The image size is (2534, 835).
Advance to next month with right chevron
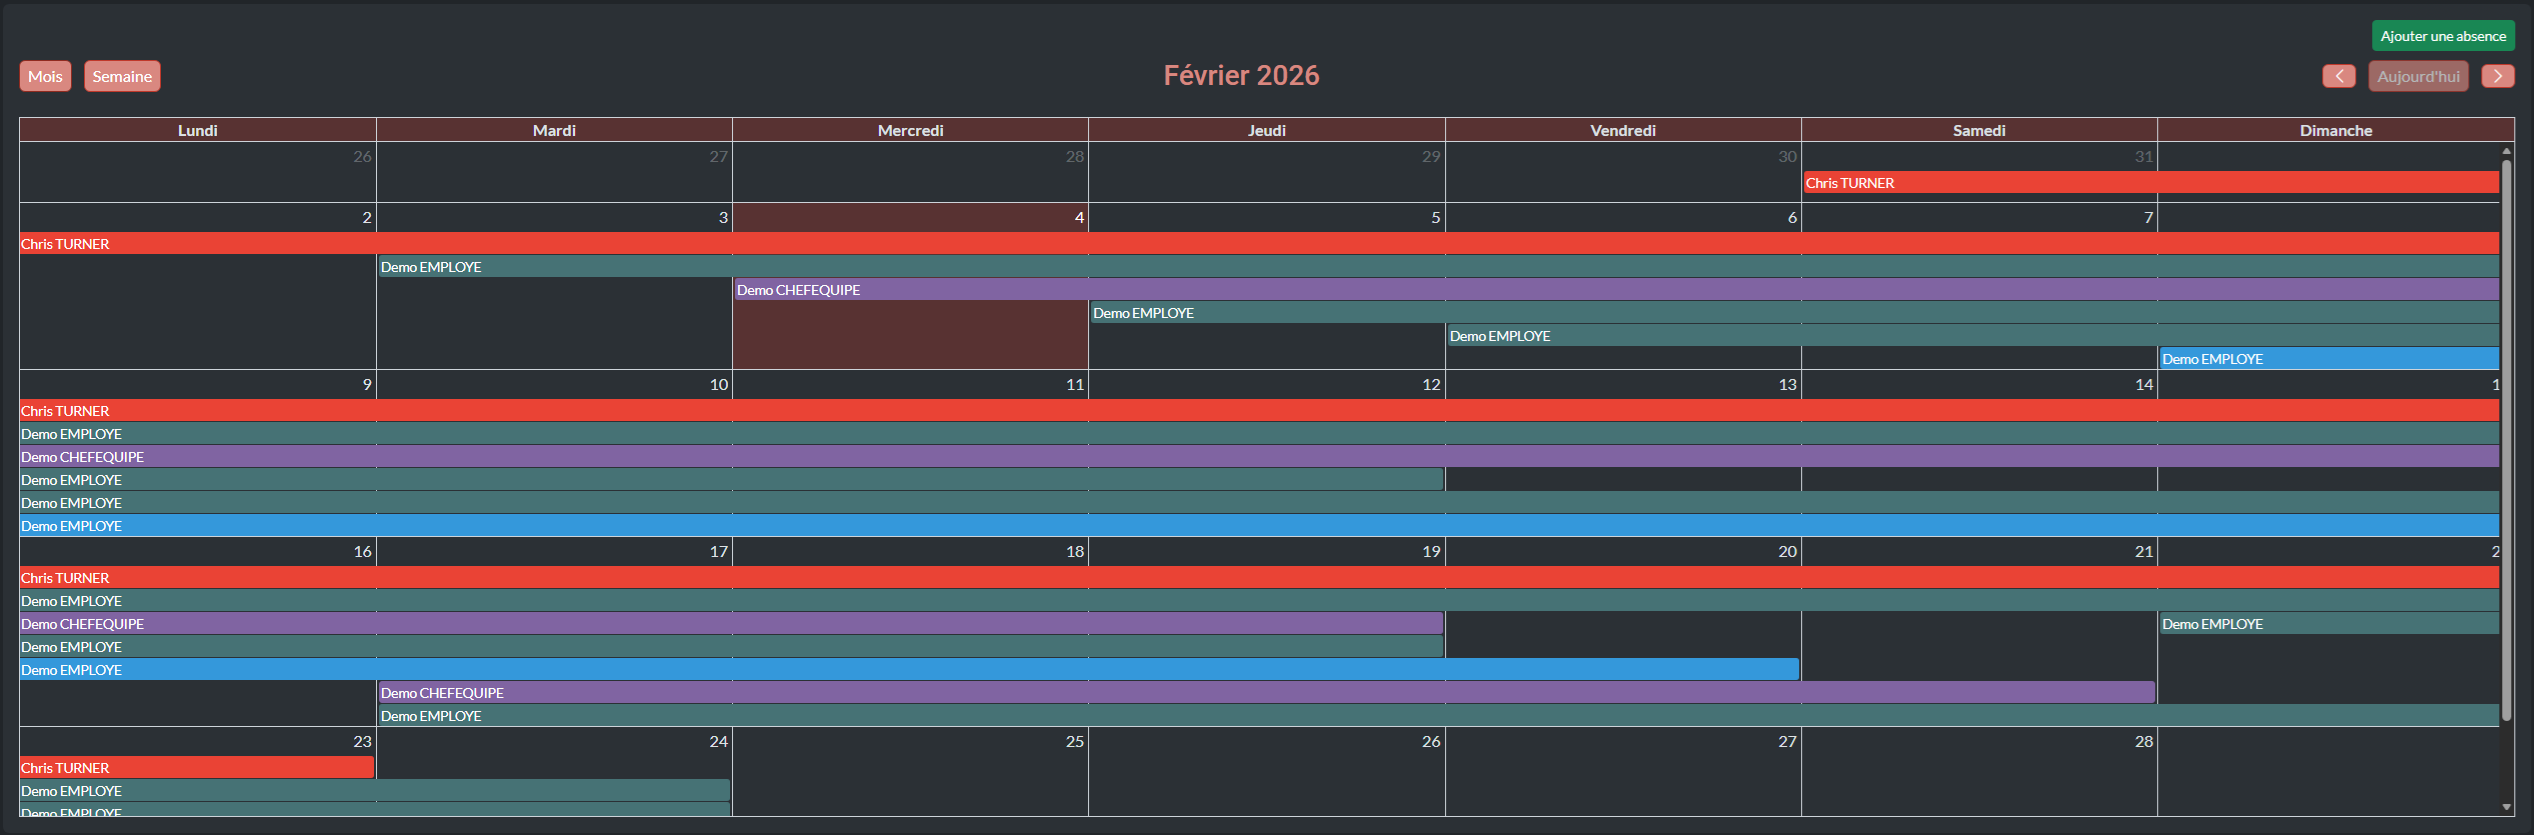click(2497, 76)
